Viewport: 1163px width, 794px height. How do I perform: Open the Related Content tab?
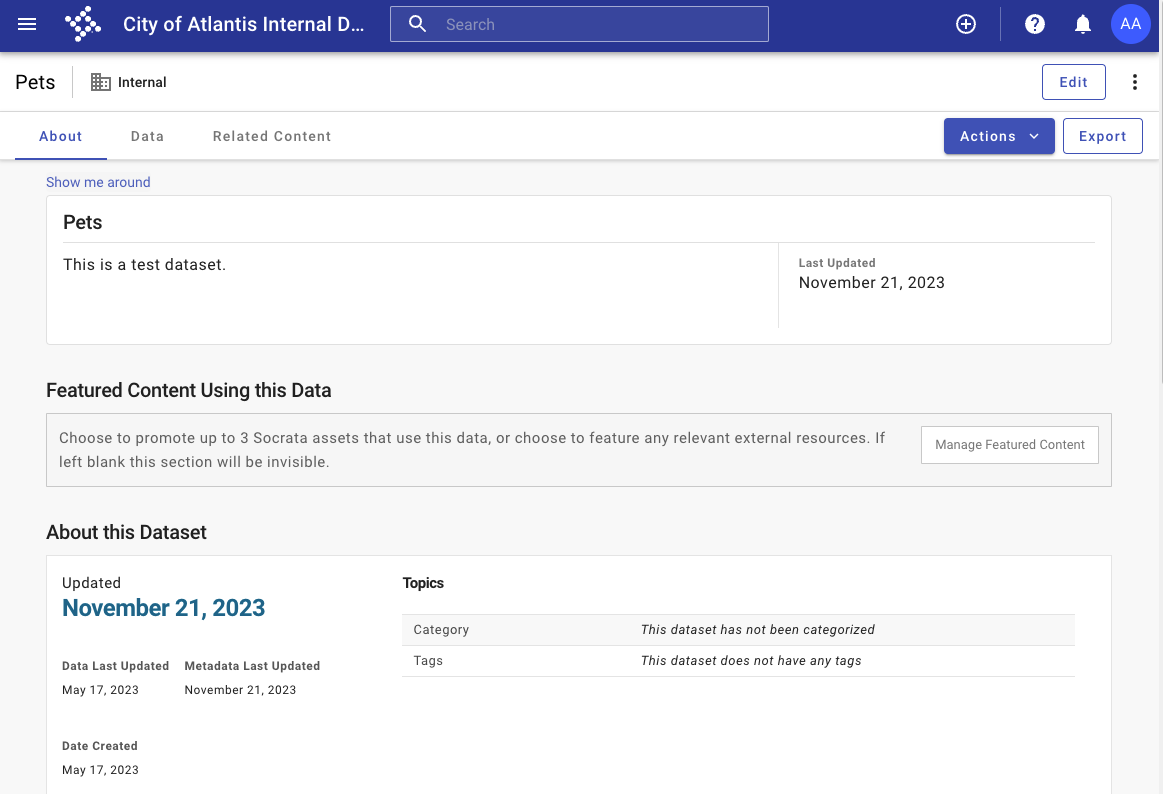click(271, 136)
